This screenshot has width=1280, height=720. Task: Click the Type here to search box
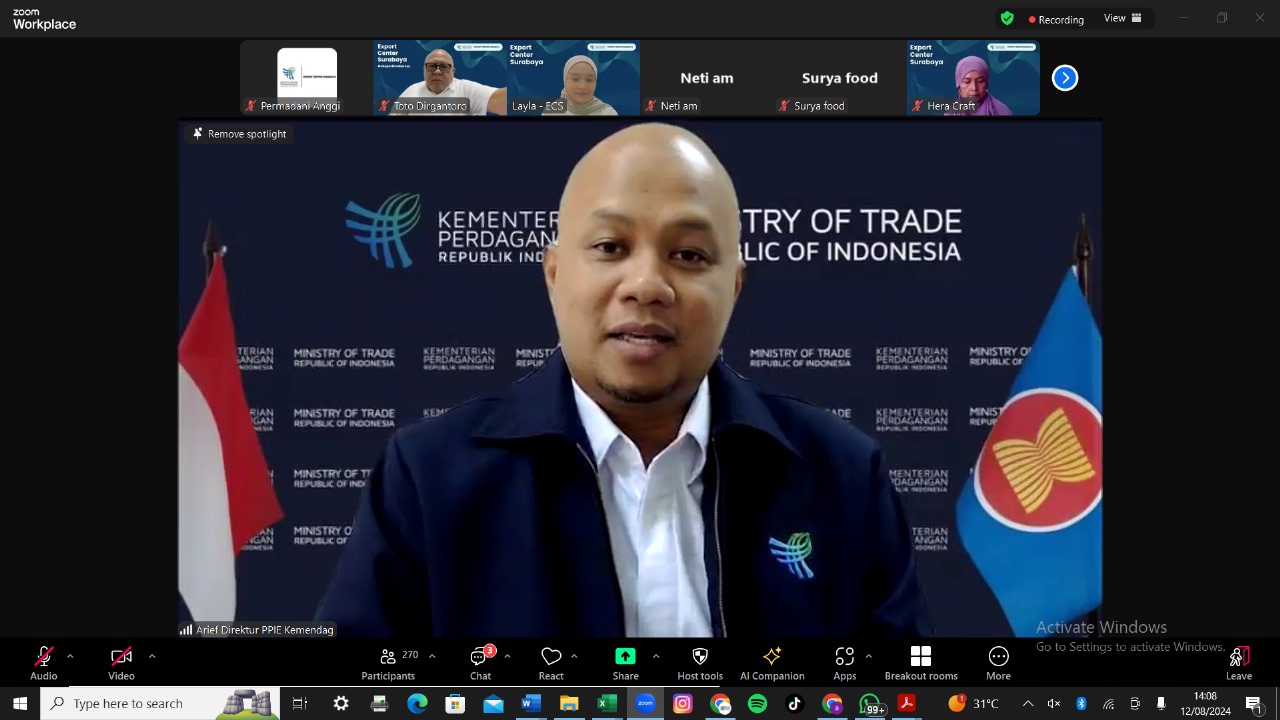tap(160, 704)
